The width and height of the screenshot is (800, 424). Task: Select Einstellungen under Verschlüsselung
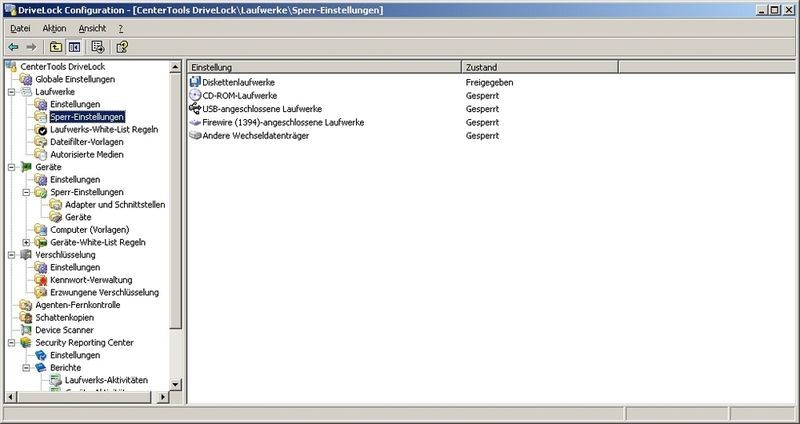pos(75,267)
